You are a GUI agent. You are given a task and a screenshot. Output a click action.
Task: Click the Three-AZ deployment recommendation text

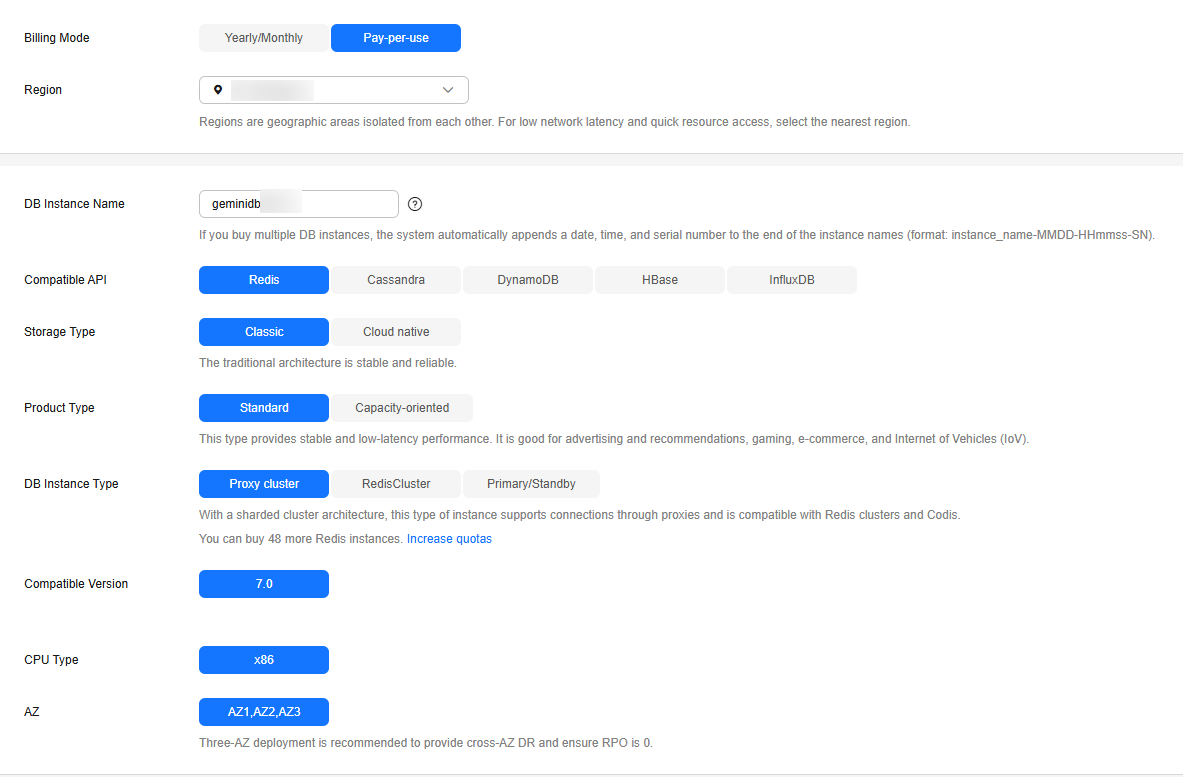(426, 743)
